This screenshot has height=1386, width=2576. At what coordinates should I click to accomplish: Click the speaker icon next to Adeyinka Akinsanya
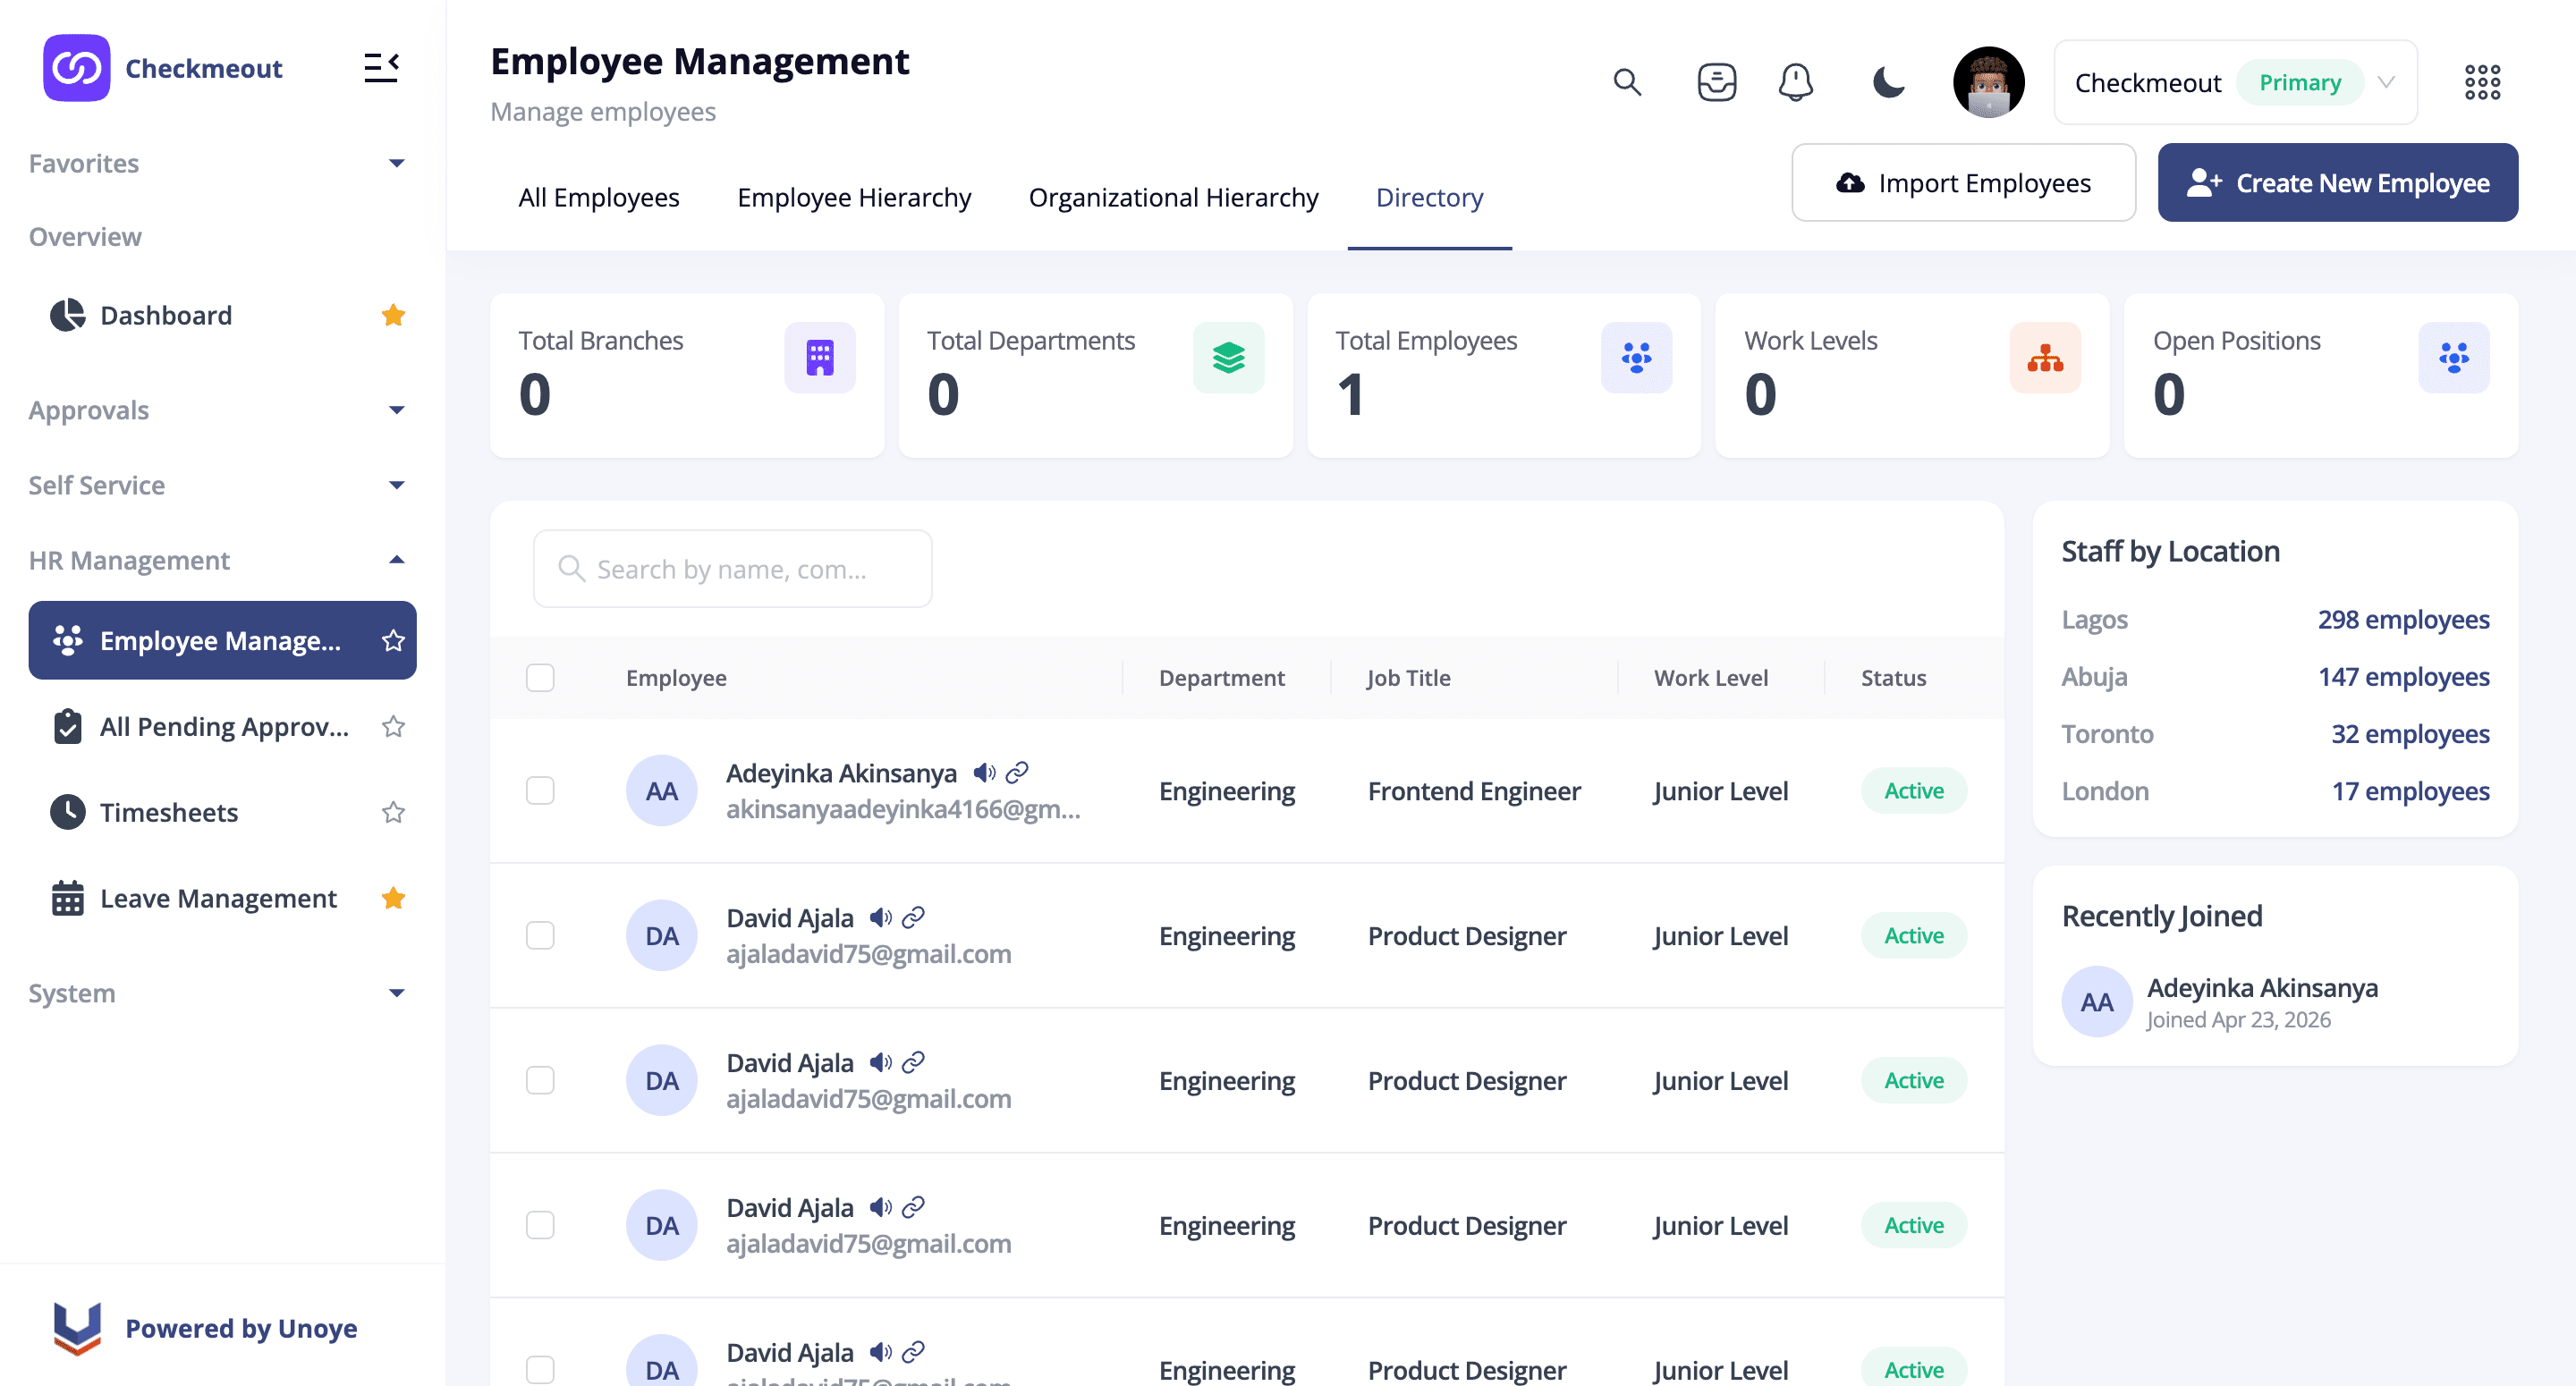click(985, 772)
